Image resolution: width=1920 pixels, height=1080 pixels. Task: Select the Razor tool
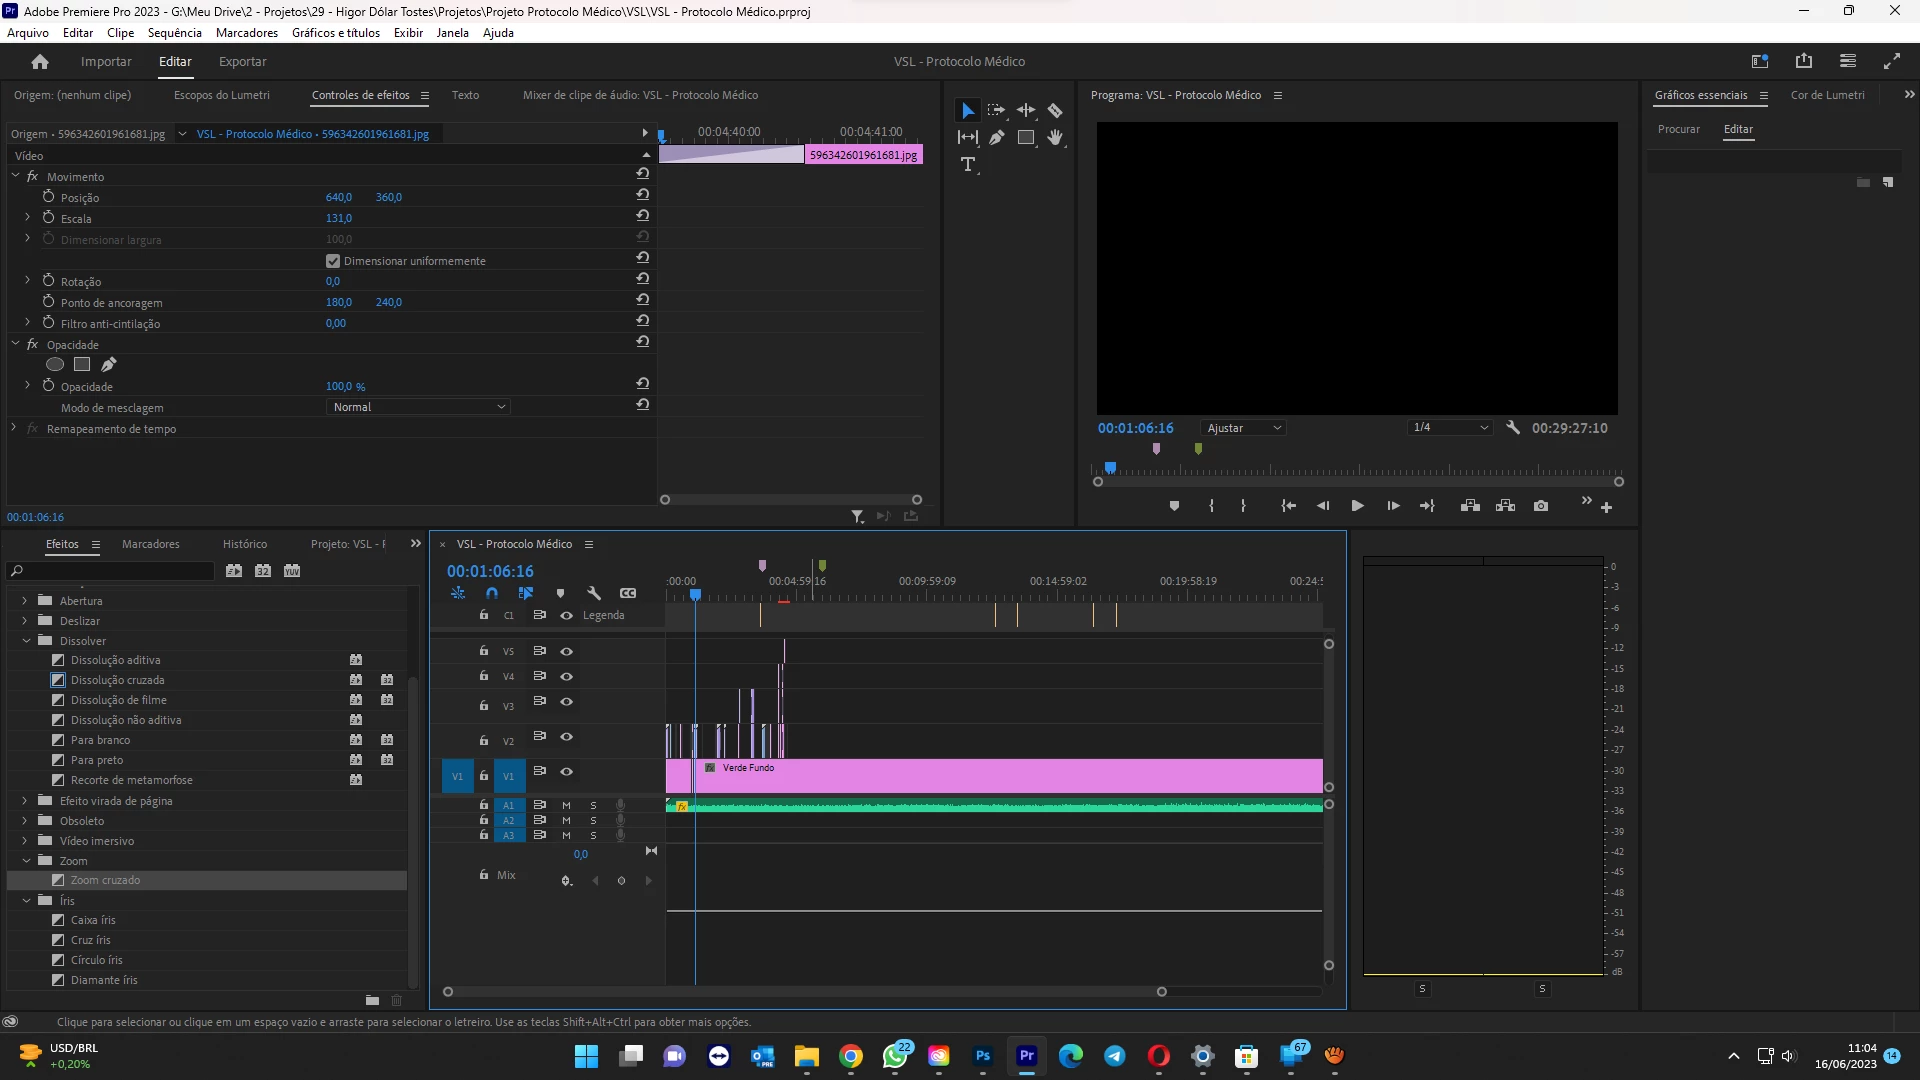coord(1054,111)
